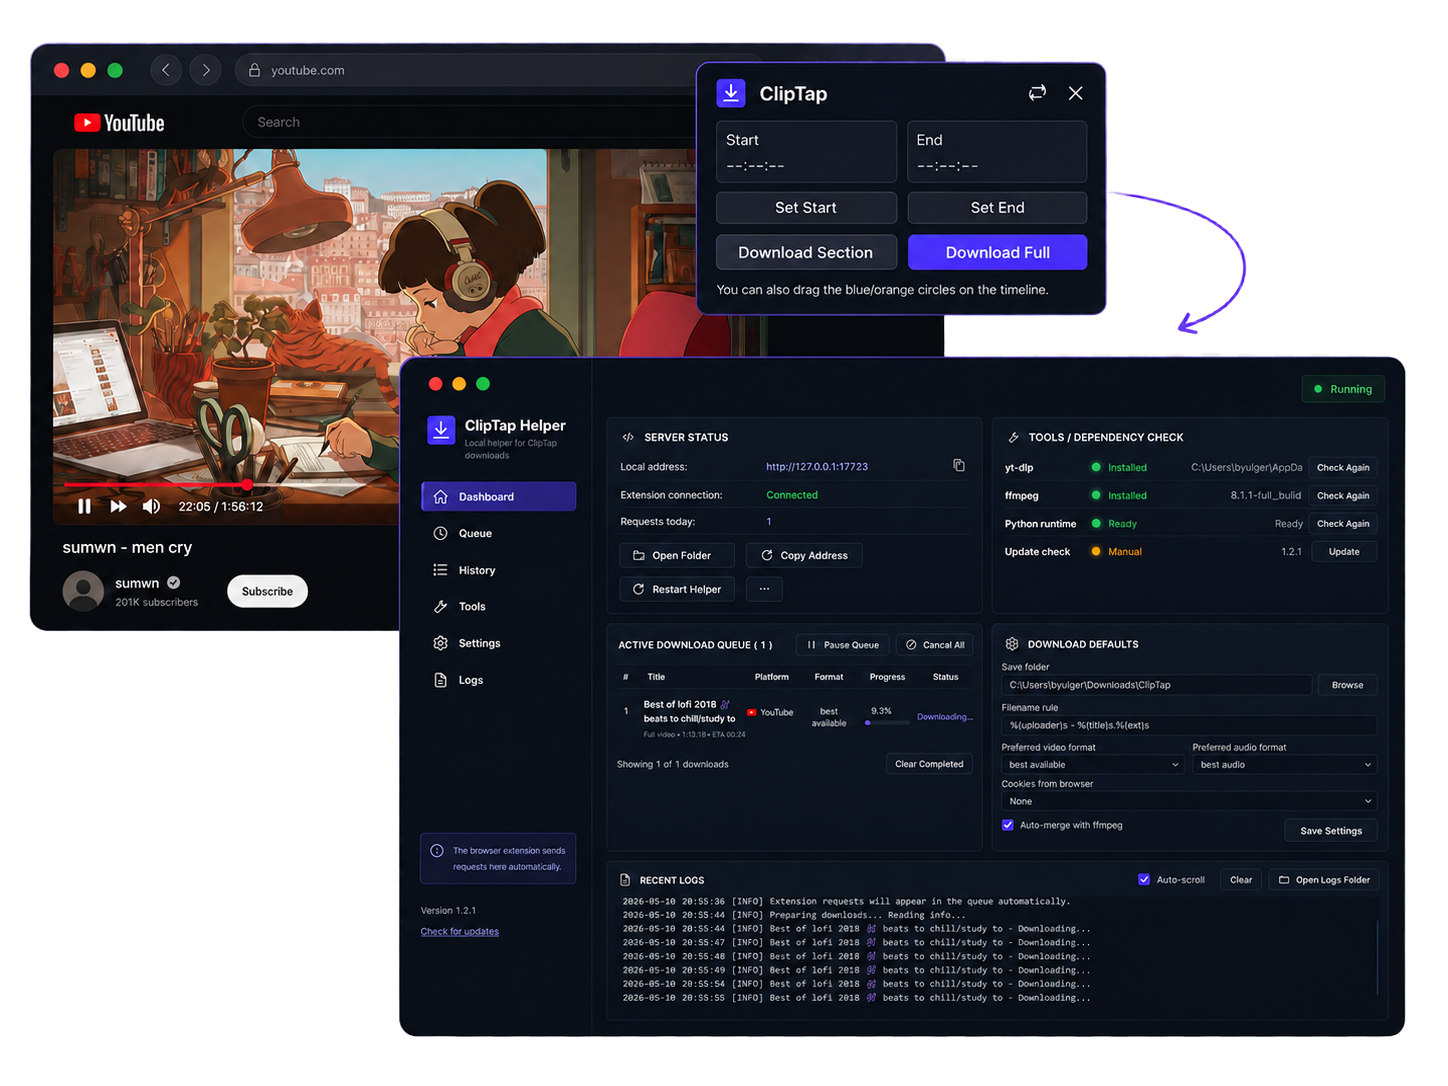The width and height of the screenshot is (1448, 1086).
Task: Click the Filename rule input field
Action: (x=1189, y=725)
